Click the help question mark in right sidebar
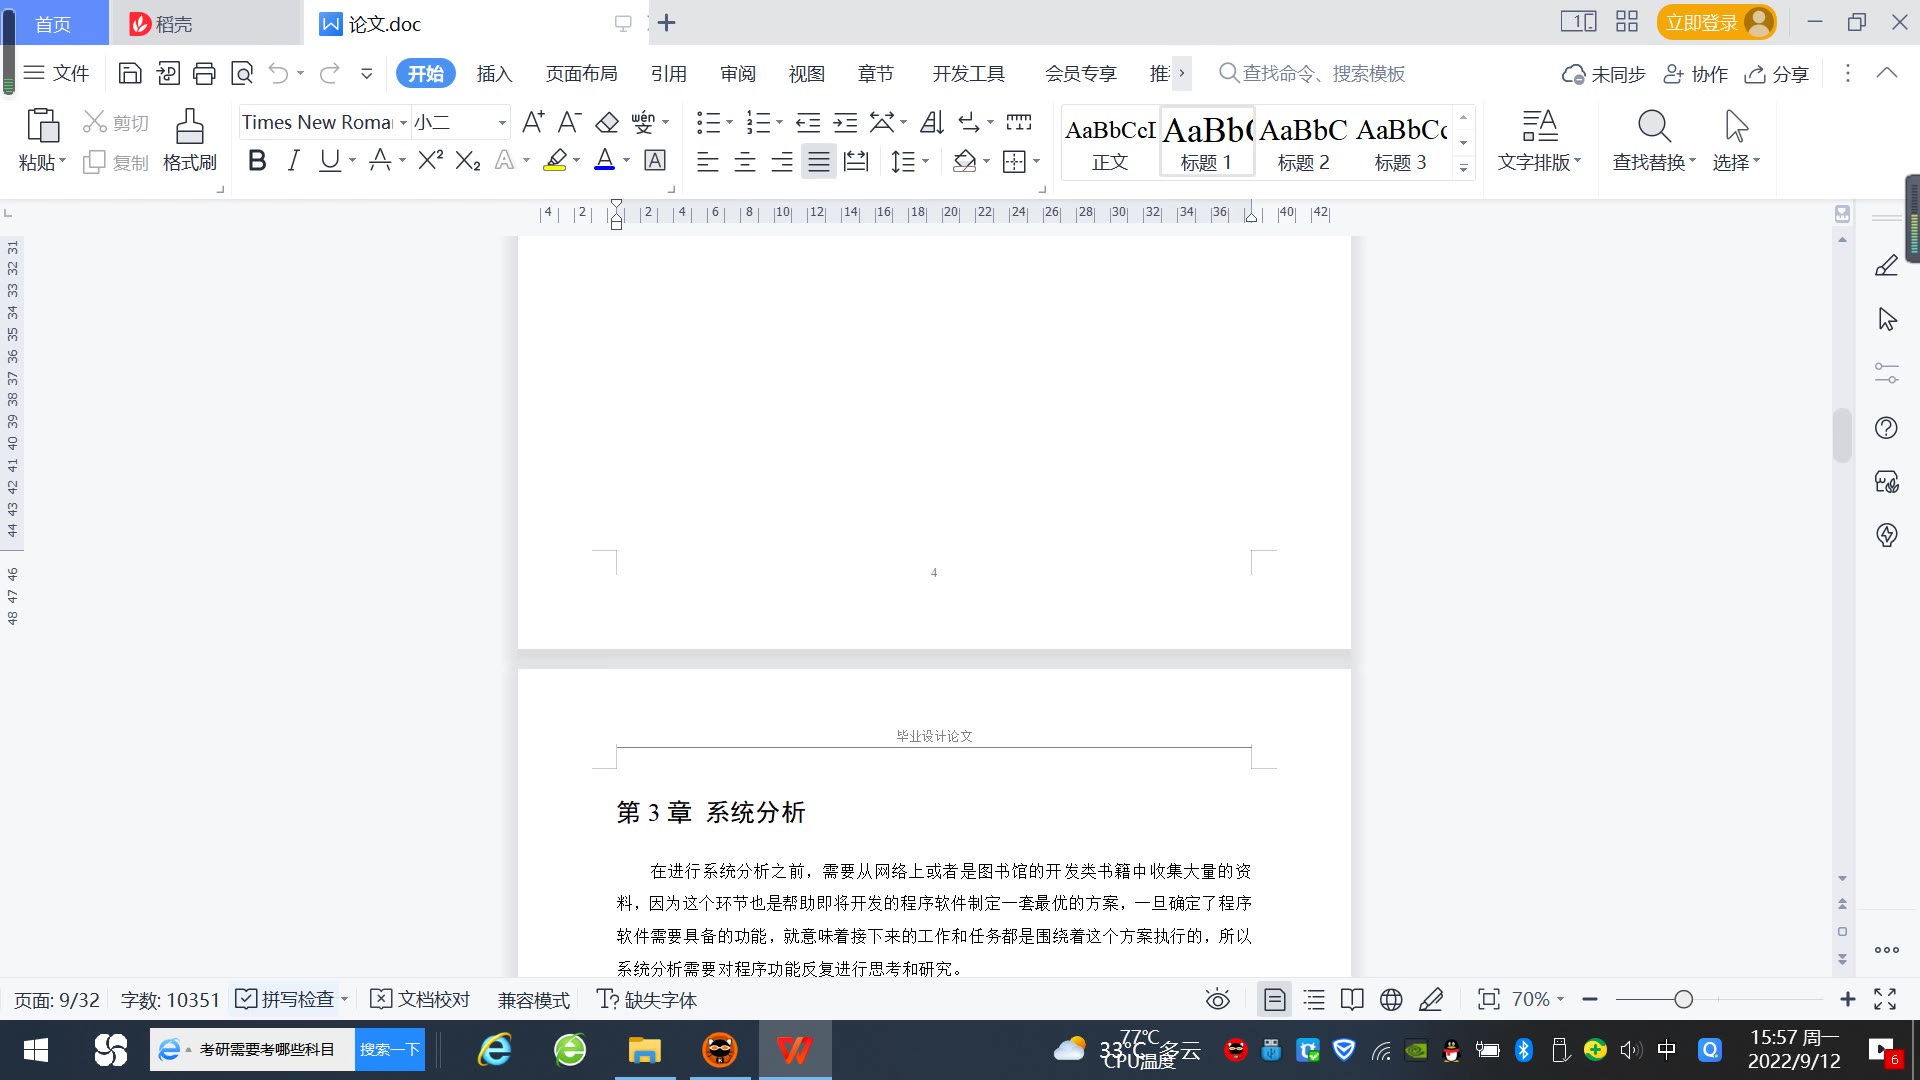 [1886, 428]
